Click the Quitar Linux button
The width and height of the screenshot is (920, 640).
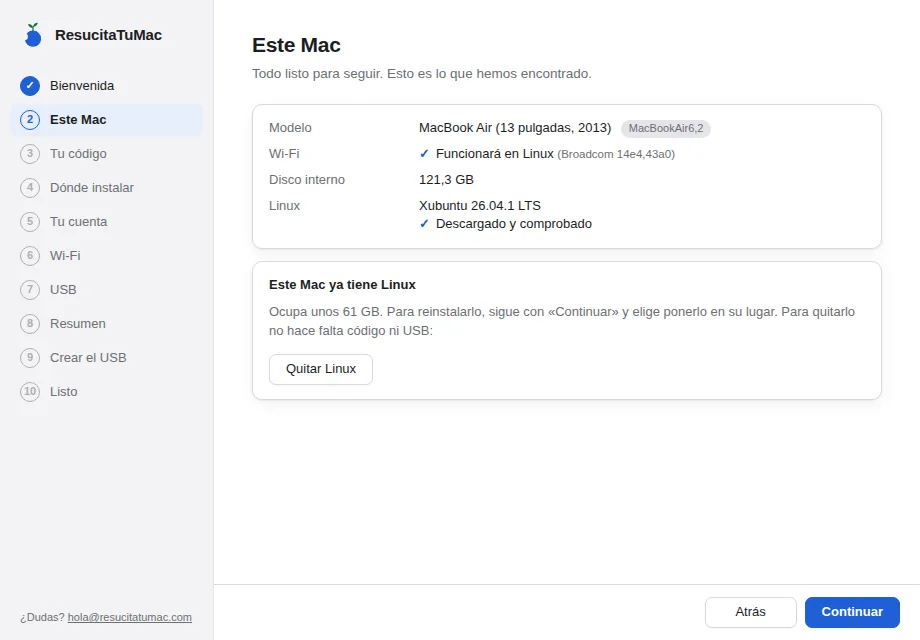(321, 369)
